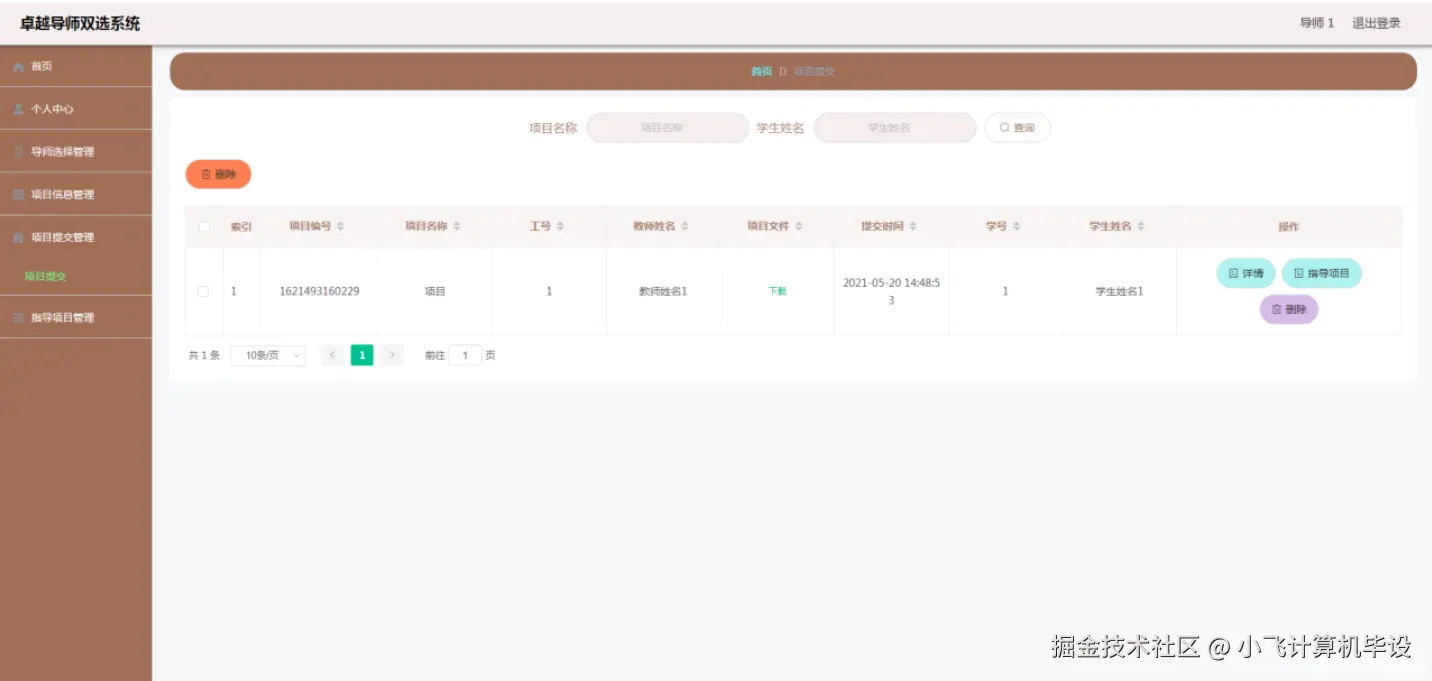This screenshot has width=1432, height=681.
Task: Click the 2021-05-20 14:48:53 timestamp
Action: [891, 291]
